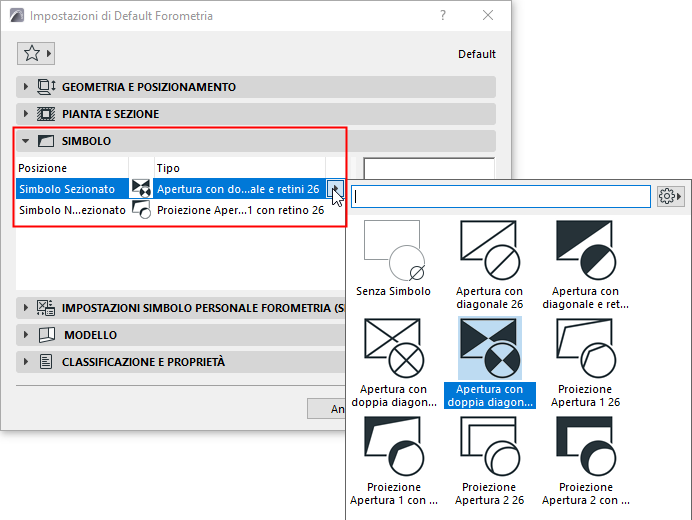Click the symbol search input field
Screen dimensions: 692x520
point(501,196)
